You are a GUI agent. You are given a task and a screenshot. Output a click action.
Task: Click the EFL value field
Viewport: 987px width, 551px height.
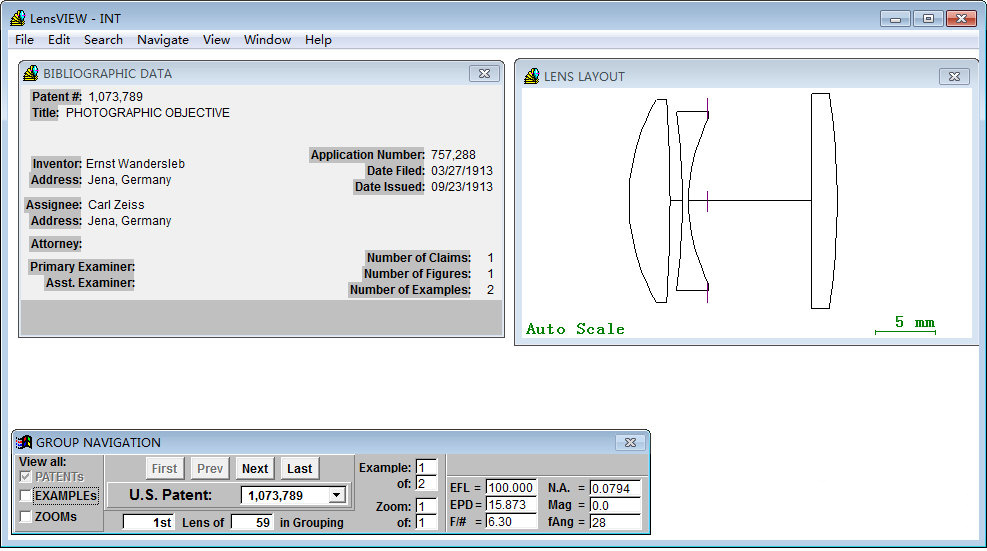pos(511,488)
